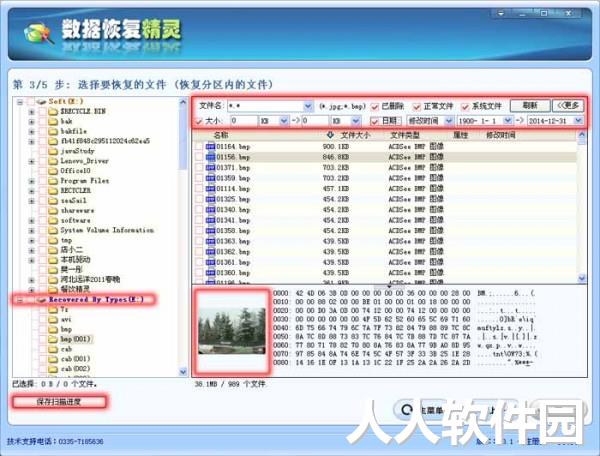Check the box for 01164.bmp
The height and width of the screenshot is (456, 600).
pyautogui.click(x=199, y=147)
